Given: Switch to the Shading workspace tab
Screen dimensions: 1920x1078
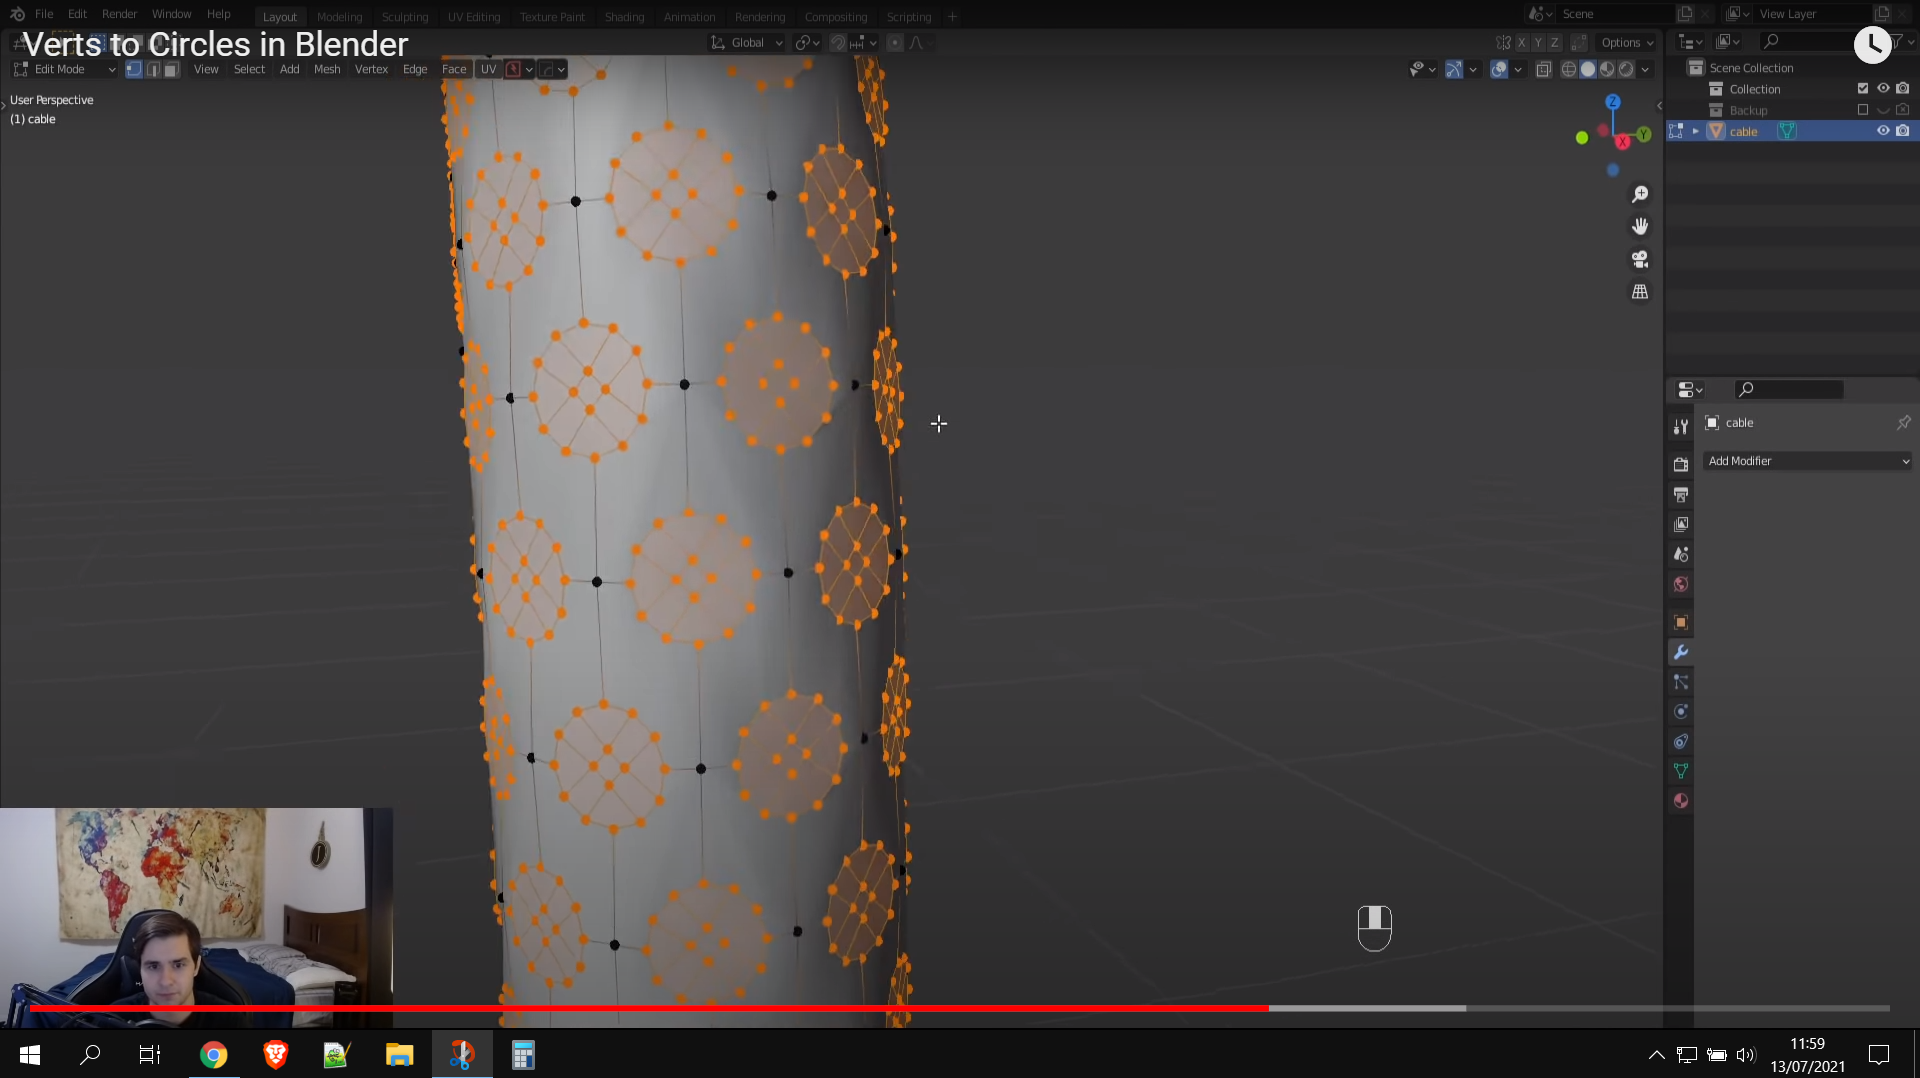Looking at the screenshot, I should click(x=624, y=17).
